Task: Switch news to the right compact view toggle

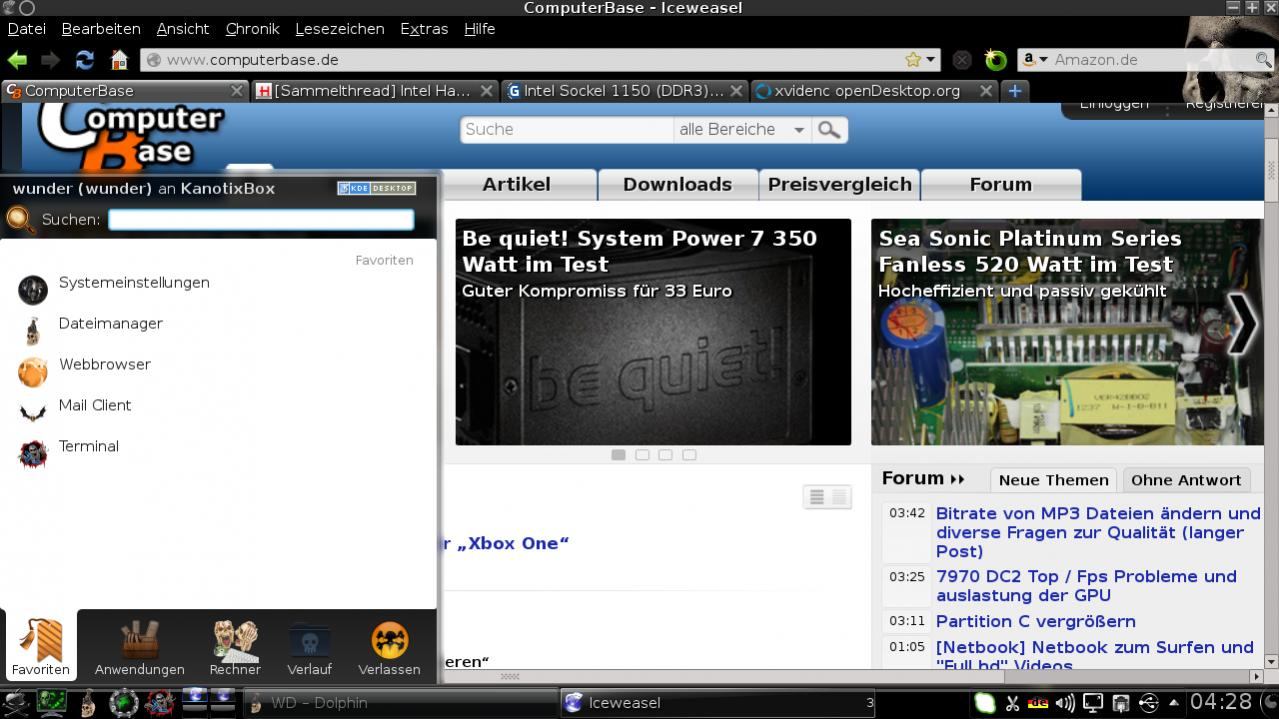Action: (839, 497)
